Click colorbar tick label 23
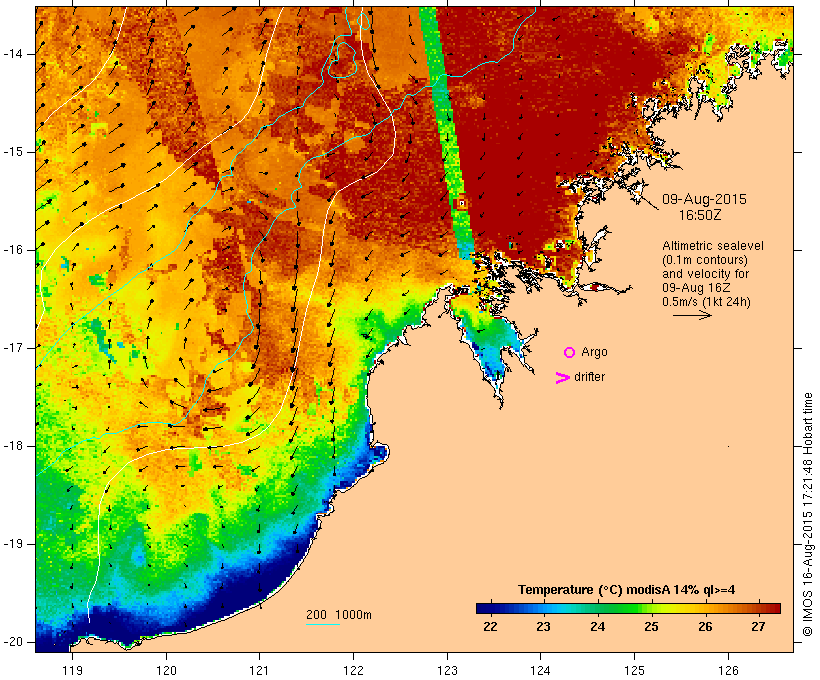This screenshot has width=820, height=680. click(543, 627)
